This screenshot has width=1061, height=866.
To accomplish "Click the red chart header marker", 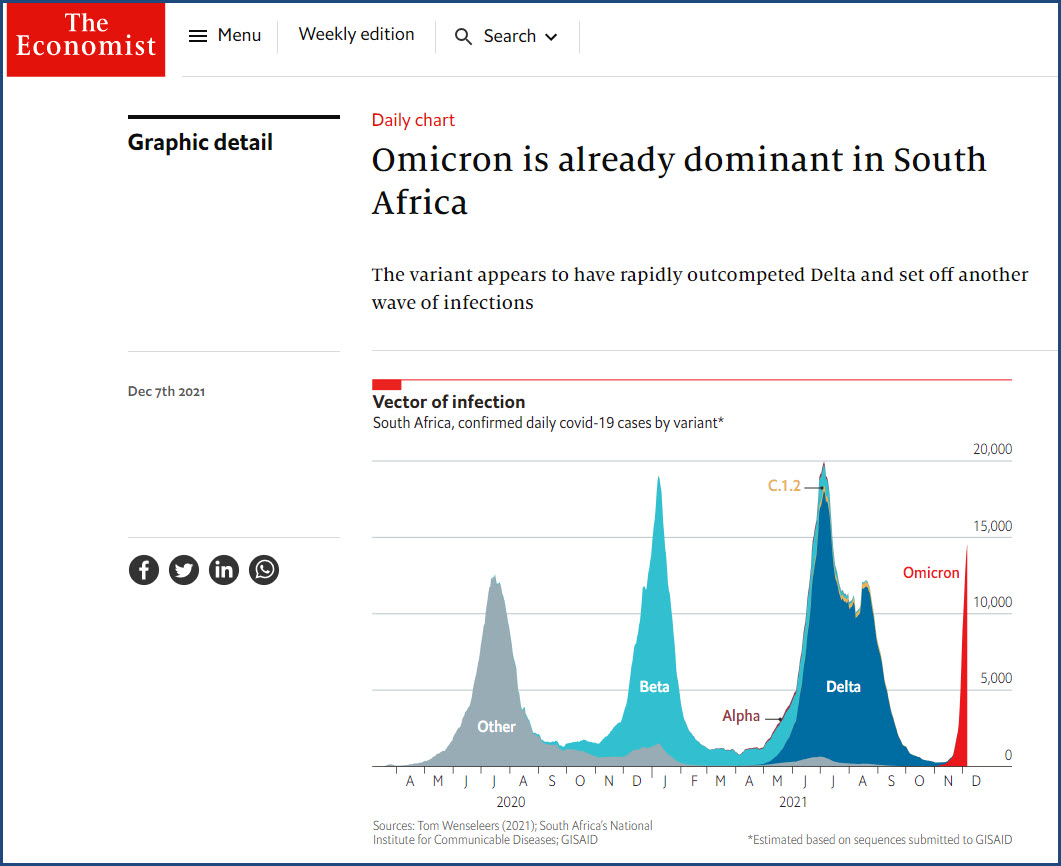I will (x=387, y=385).
